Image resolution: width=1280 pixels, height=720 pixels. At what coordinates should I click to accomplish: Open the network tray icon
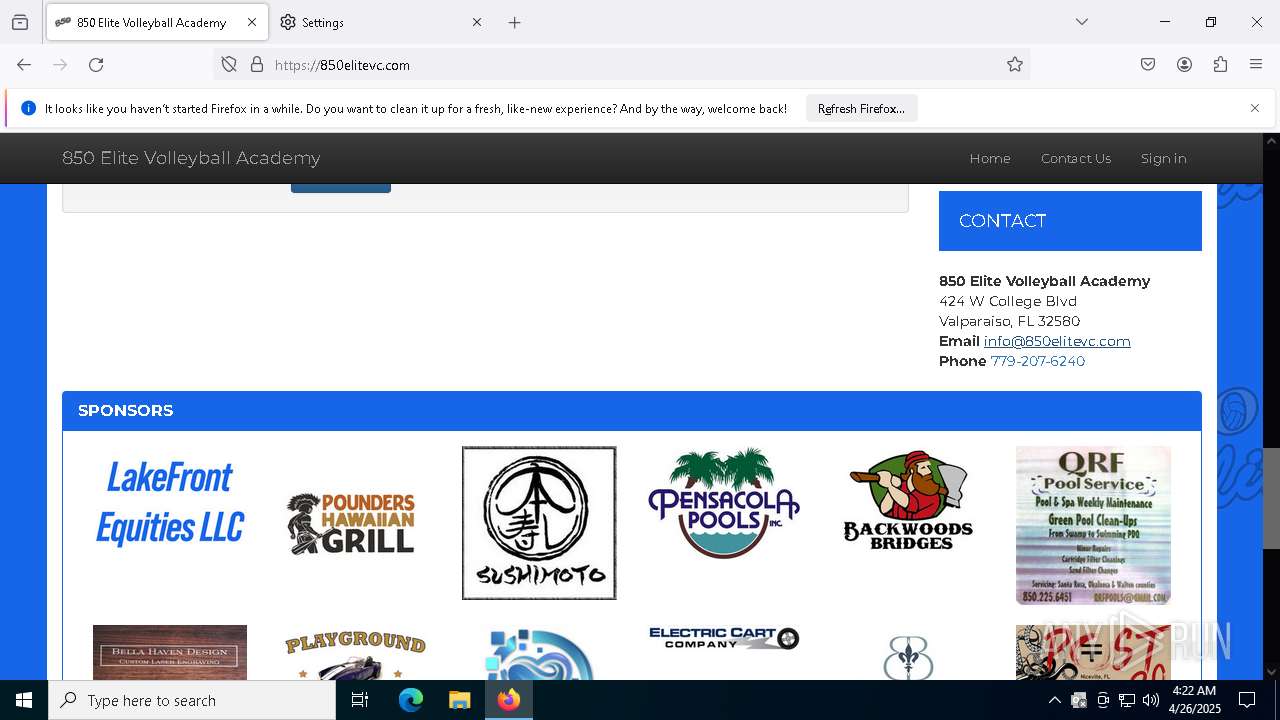(1127, 700)
